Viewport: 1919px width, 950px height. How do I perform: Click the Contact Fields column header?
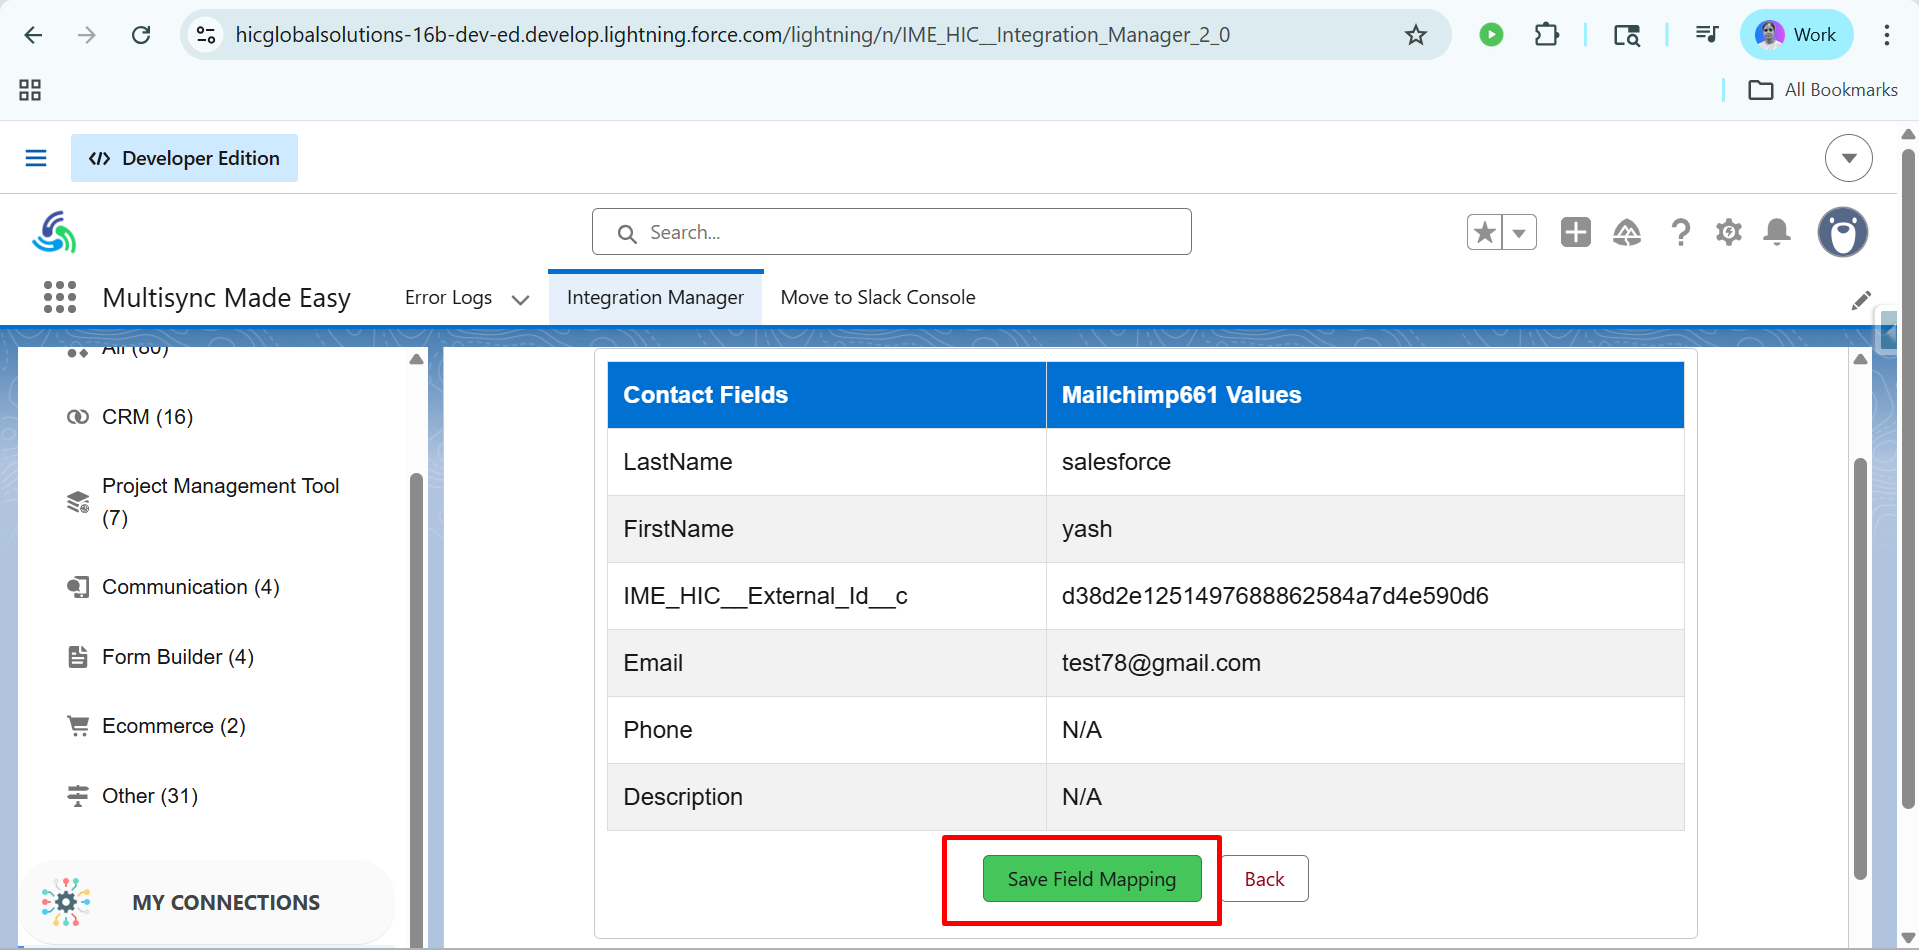click(827, 395)
